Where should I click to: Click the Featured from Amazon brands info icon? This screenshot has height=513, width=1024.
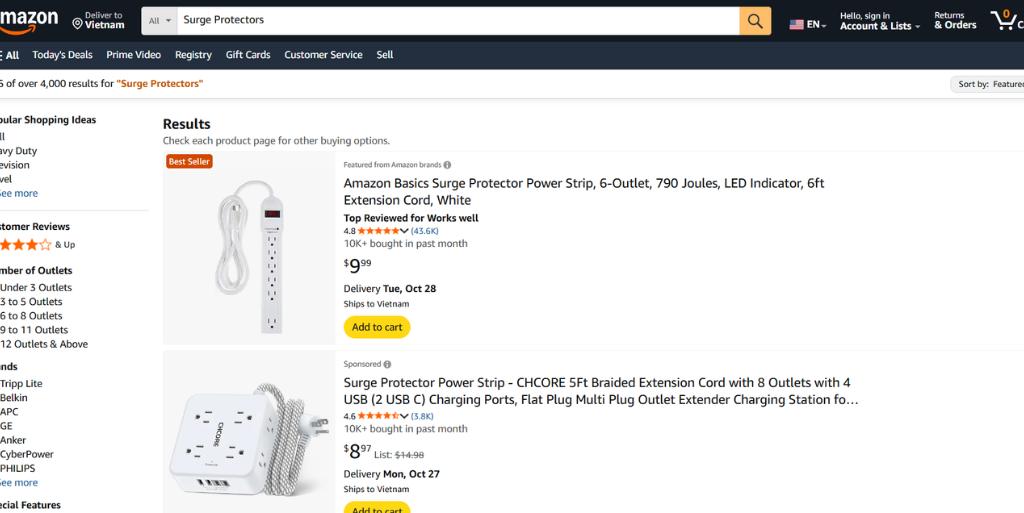(447, 165)
